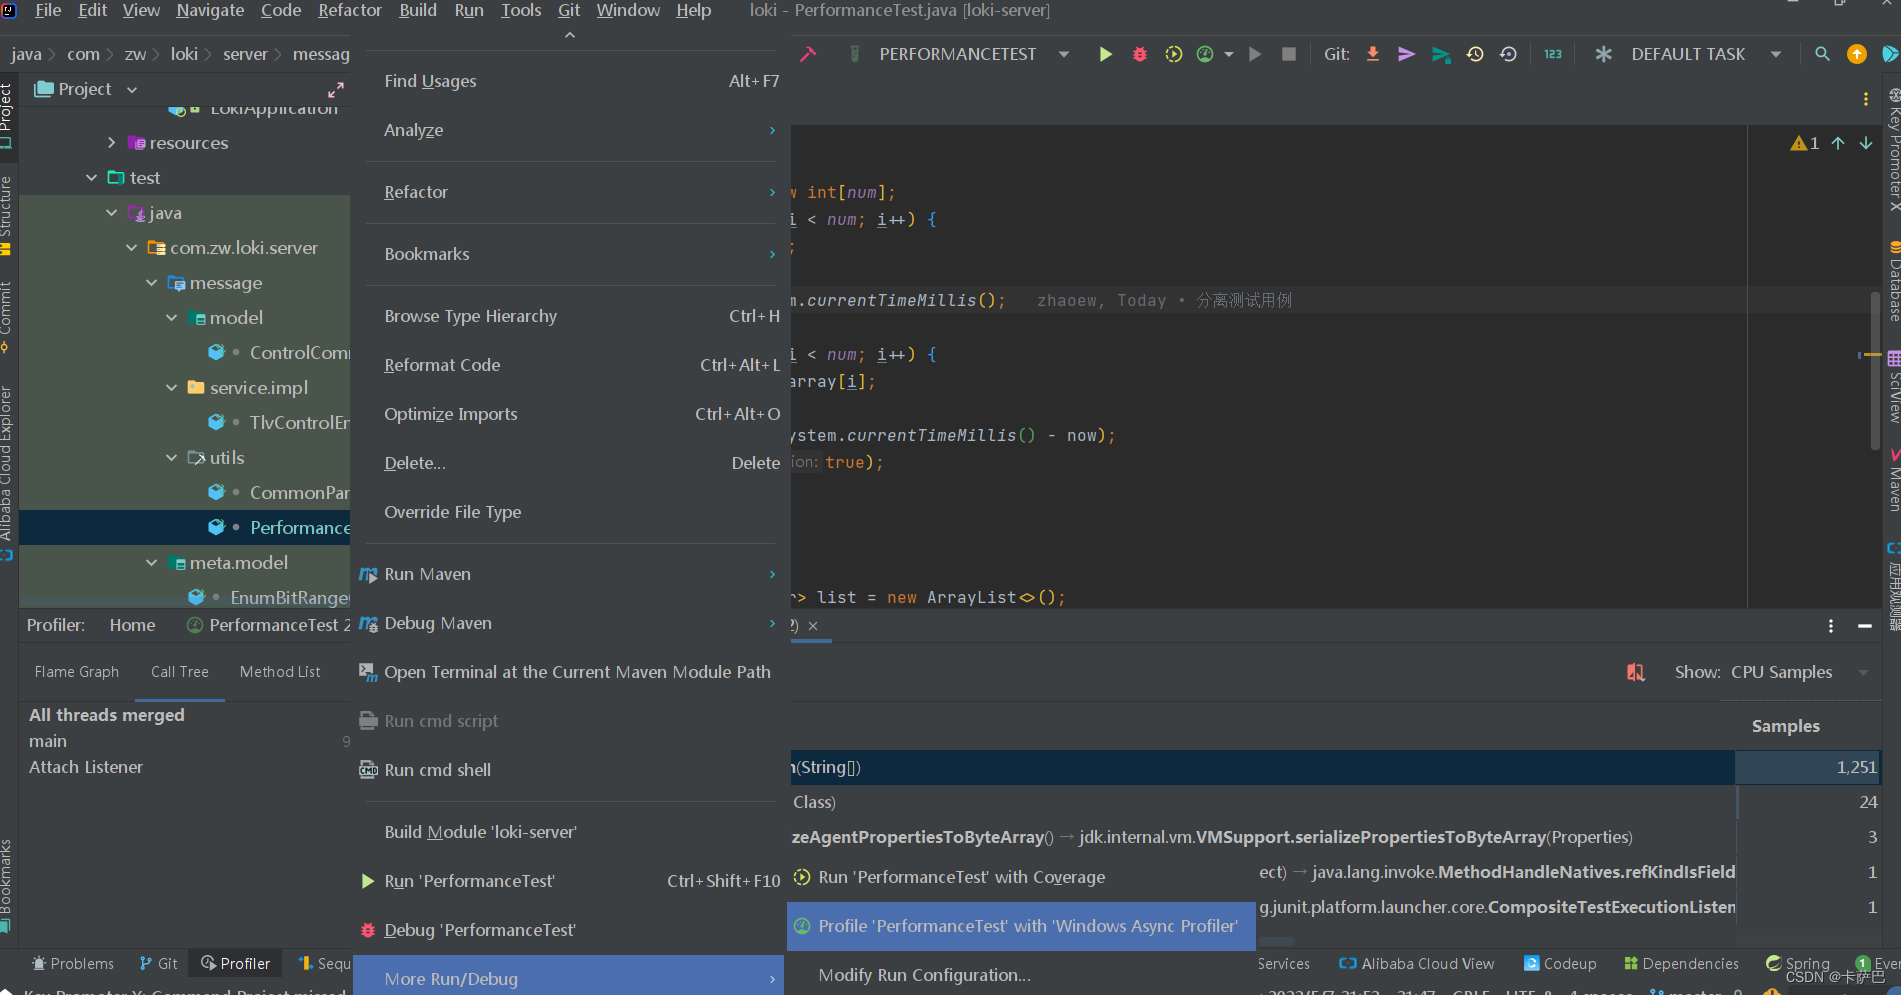Open Problems tool window
Image resolution: width=1901 pixels, height=995 pixels.
(x=72, y=964)
